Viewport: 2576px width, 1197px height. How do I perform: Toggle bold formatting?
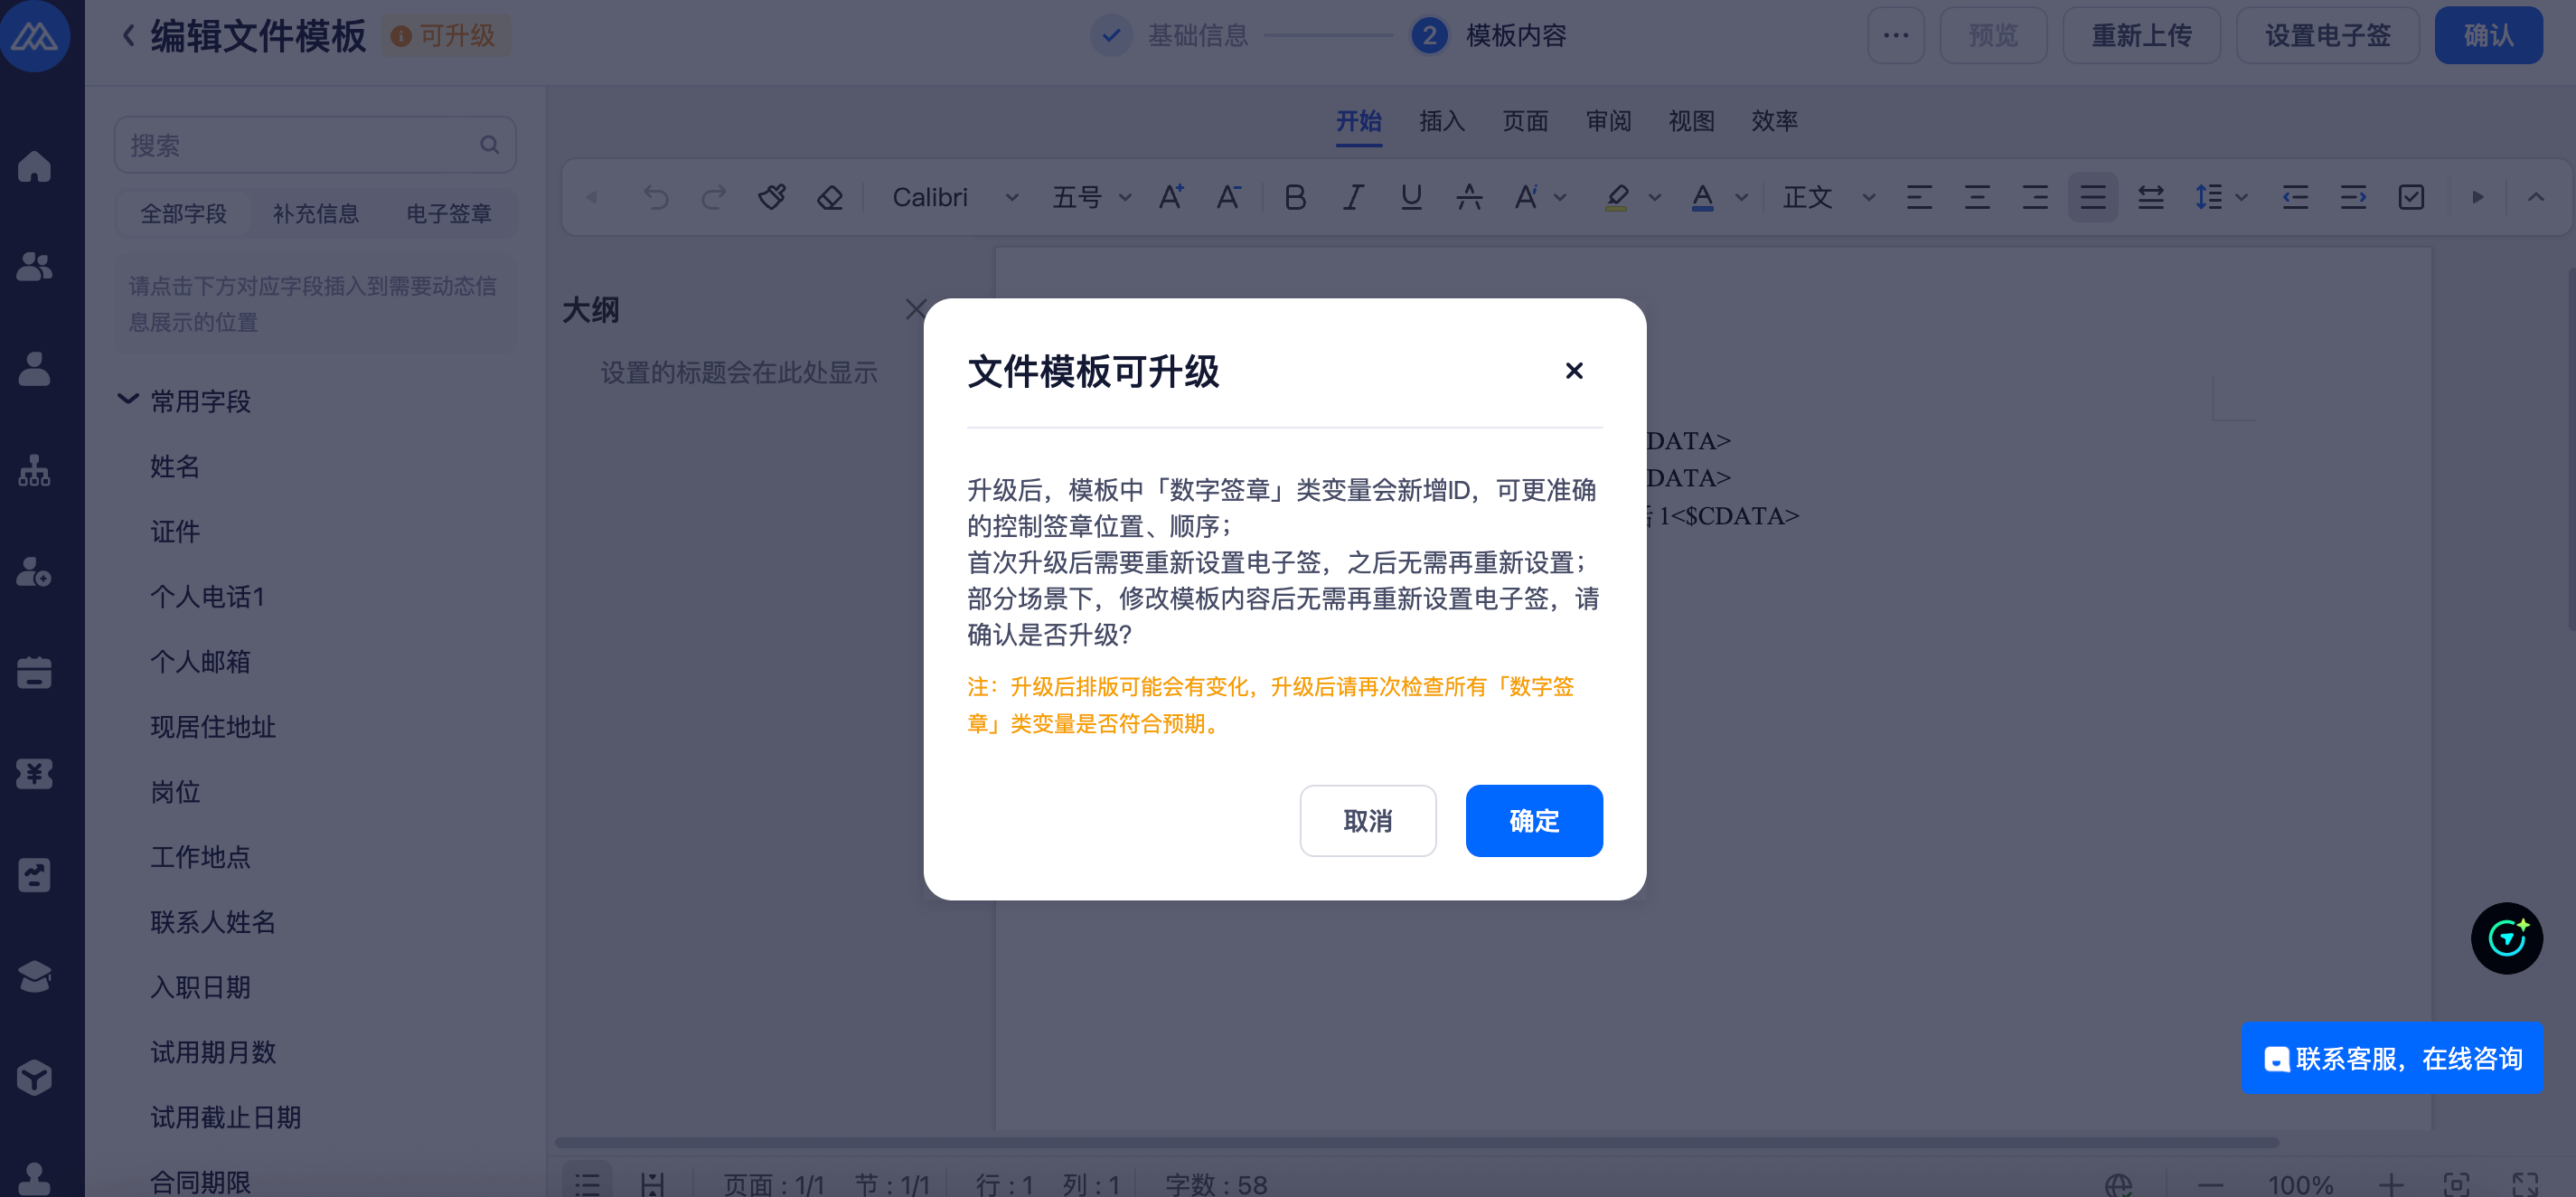click(x=1294, y=197)
